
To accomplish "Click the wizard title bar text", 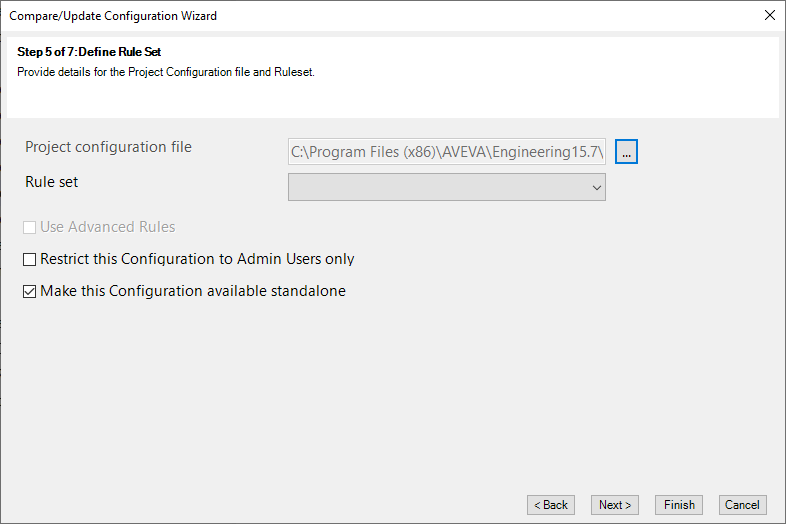I will pos(113,16).
